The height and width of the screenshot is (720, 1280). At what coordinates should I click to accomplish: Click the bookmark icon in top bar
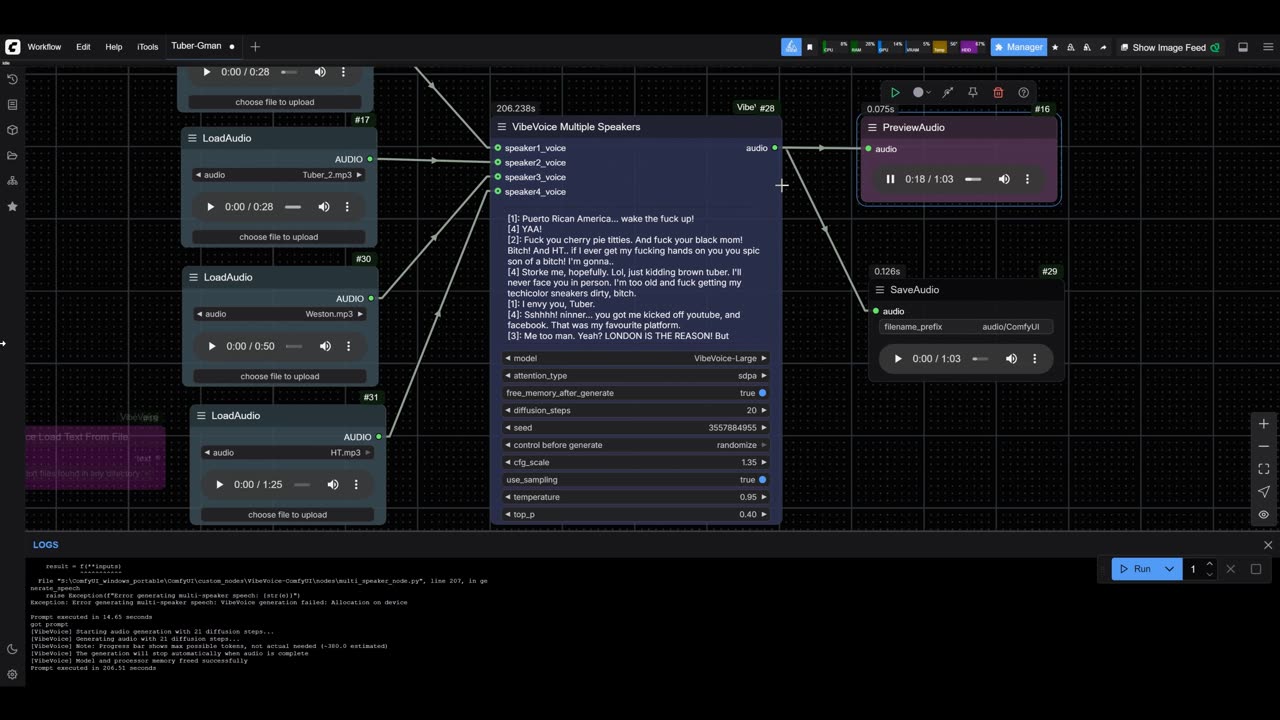click(810, 47)
